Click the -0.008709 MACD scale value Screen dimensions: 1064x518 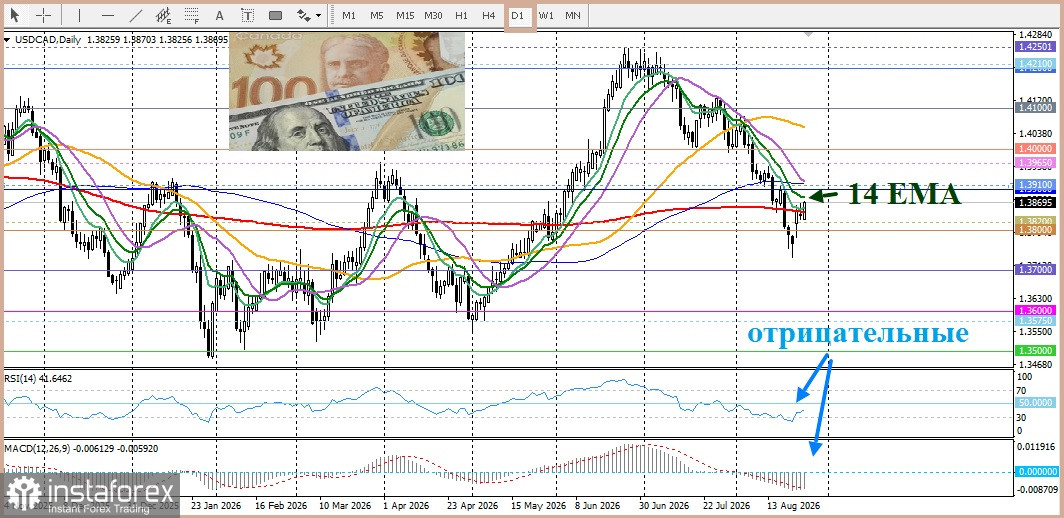(1038, 489)
